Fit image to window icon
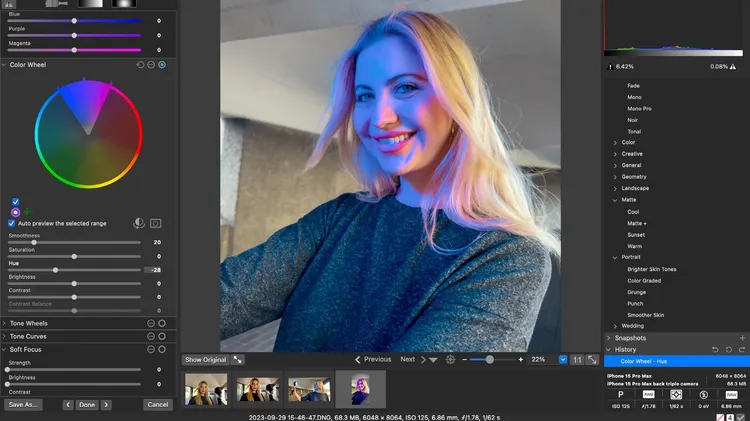The height and width of the screenshot is (421, 750). coord(592,360)
